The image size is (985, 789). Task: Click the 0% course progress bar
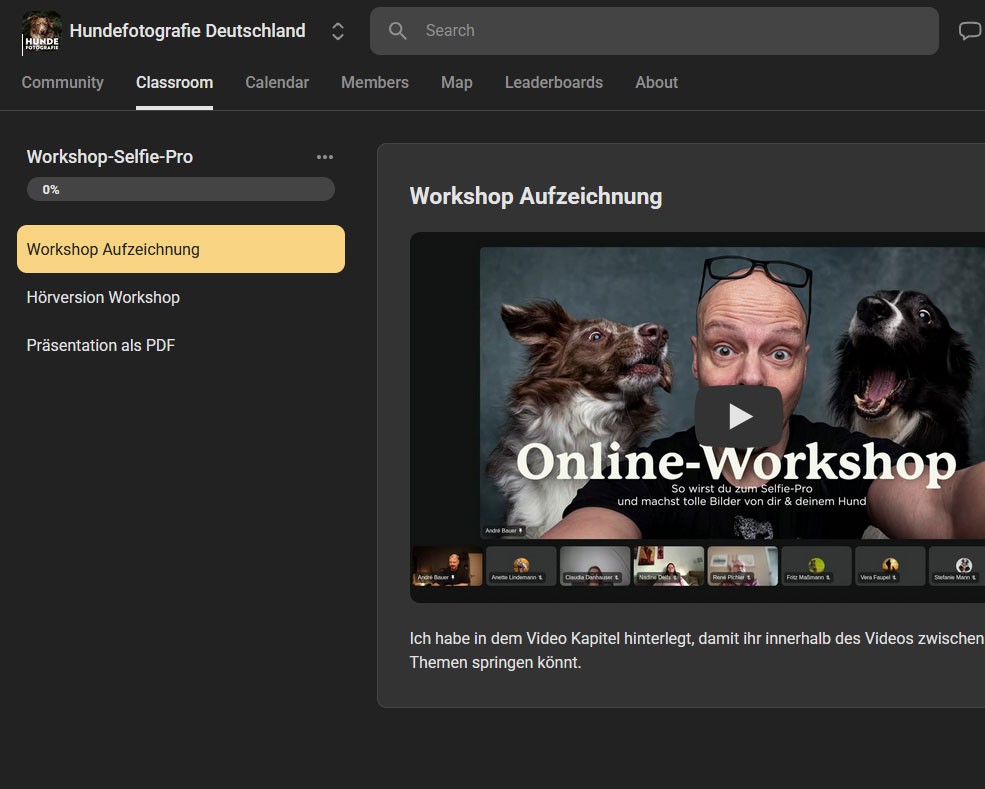pyautogui.click(x=181, y=189)
